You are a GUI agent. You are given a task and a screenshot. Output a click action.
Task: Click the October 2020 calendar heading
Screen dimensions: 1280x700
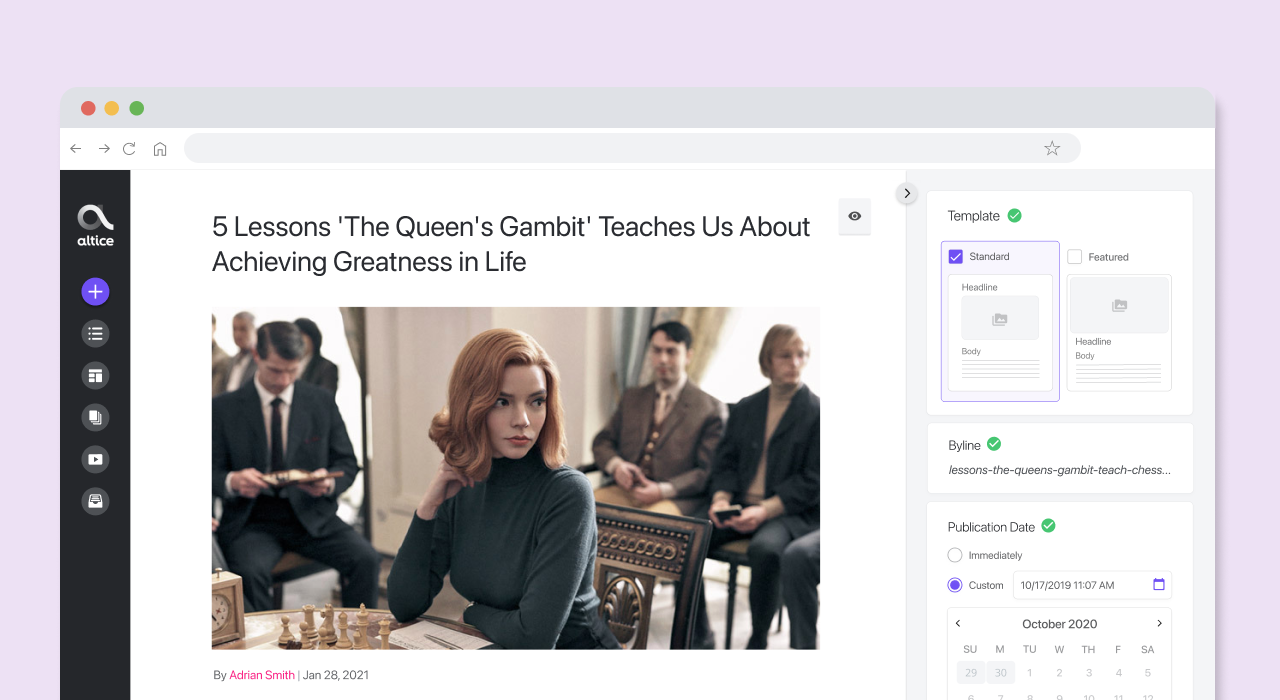point(1060,624)
